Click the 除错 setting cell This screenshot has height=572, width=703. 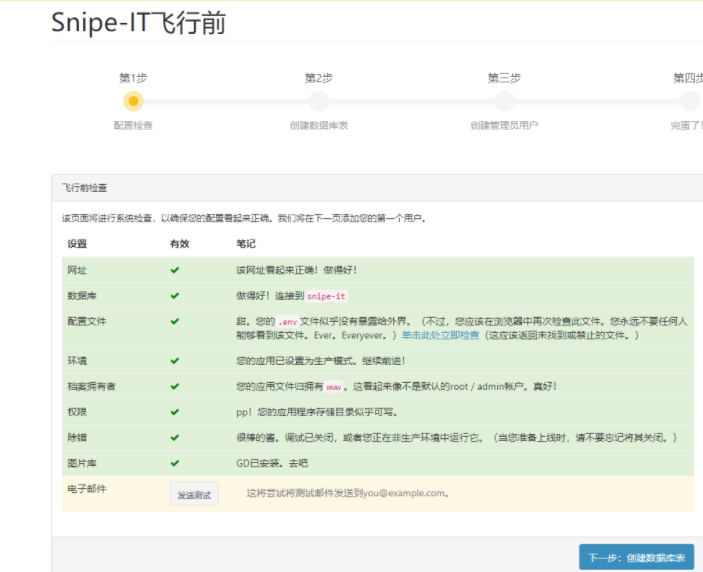tap(77, 437)
